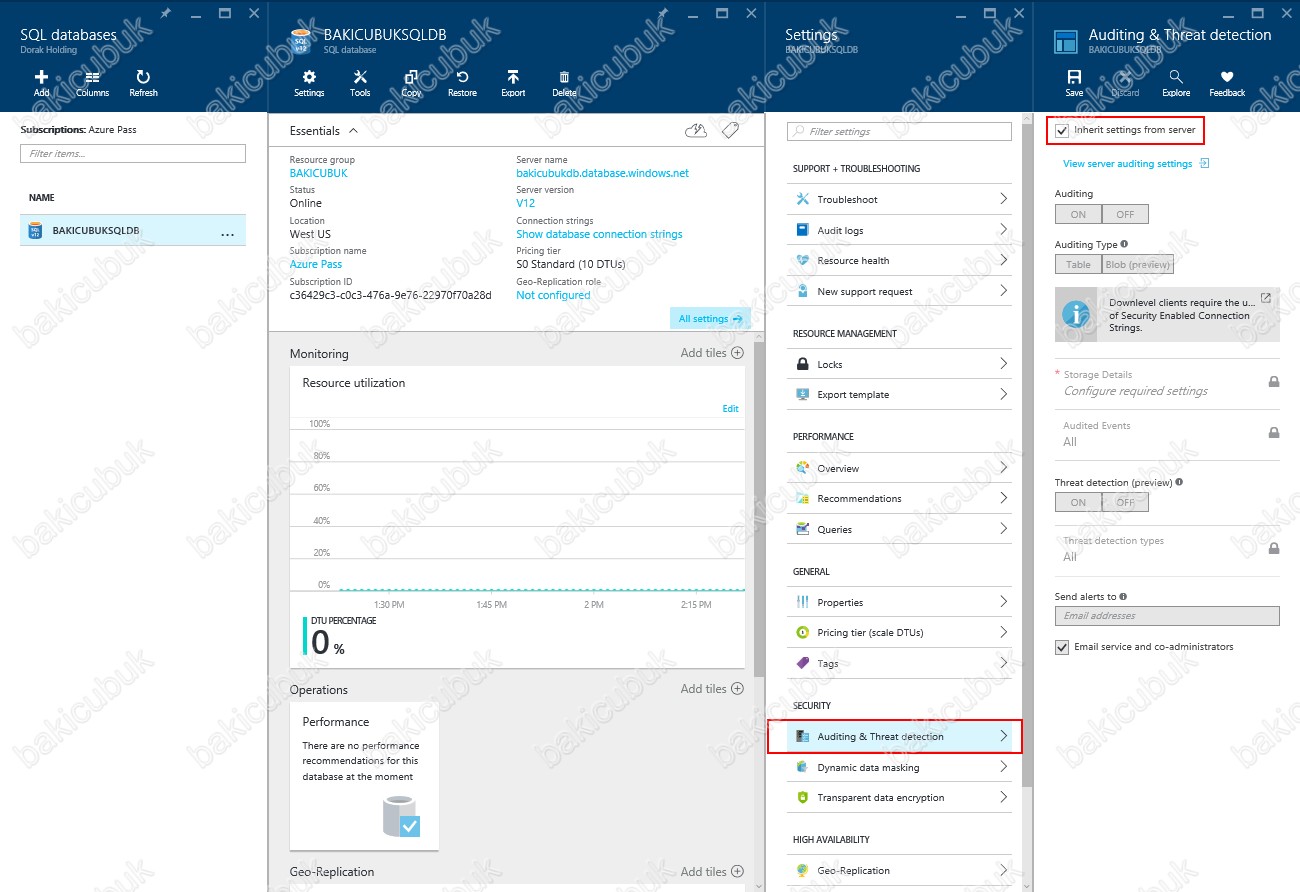Click the Filter items input
Image resolution: width=1300 pixels, height=892 pixels.
(133, 154)
